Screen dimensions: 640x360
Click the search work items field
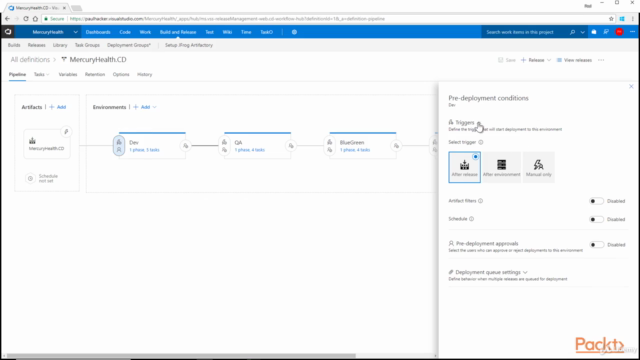[x=524, y=32]
